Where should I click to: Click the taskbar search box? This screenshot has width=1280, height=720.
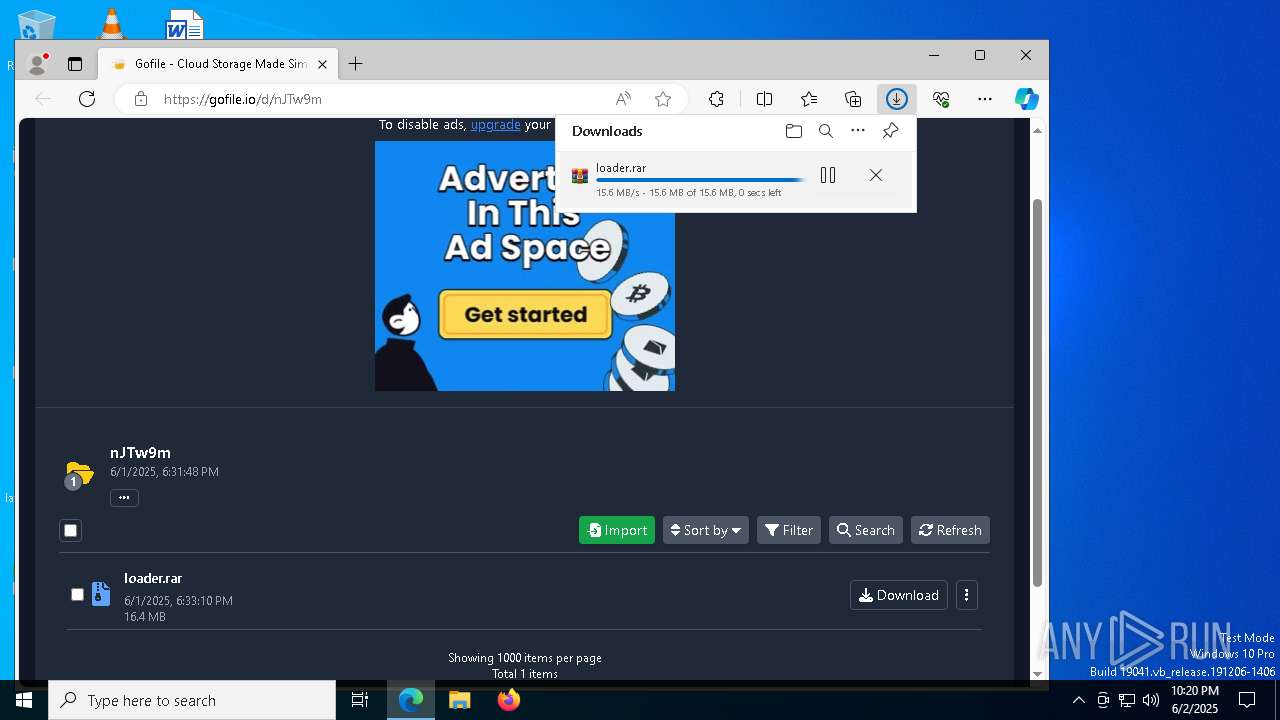pos(192,700)
